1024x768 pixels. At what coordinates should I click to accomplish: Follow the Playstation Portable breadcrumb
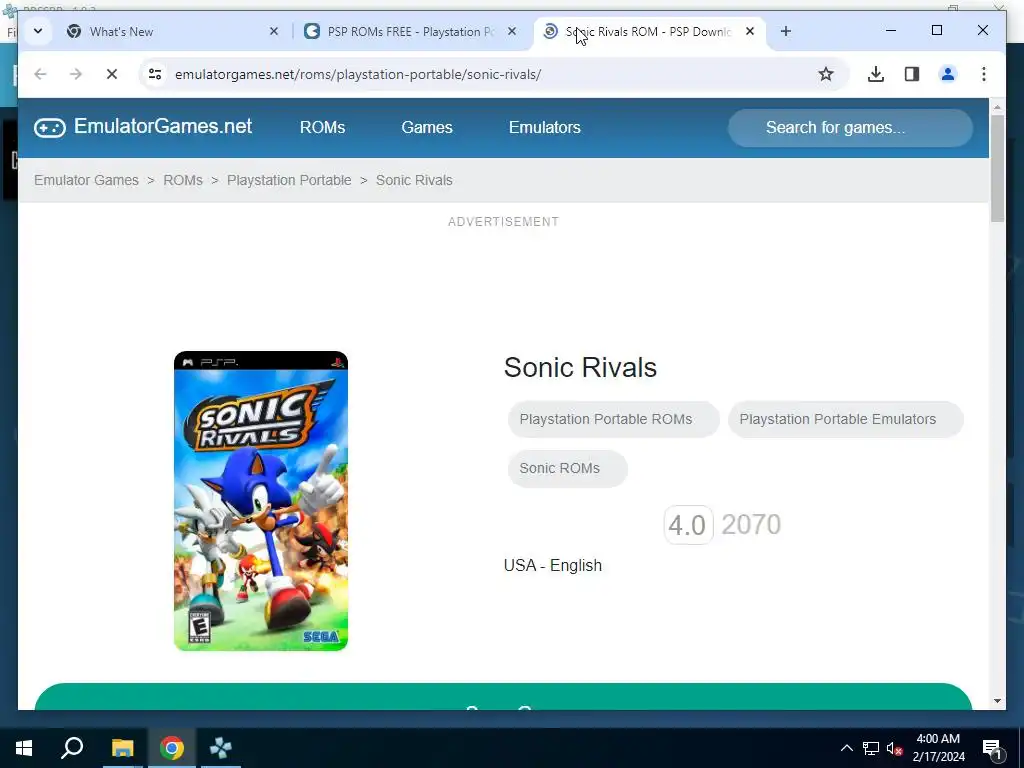pyautogui.click(x=289, y=180)
